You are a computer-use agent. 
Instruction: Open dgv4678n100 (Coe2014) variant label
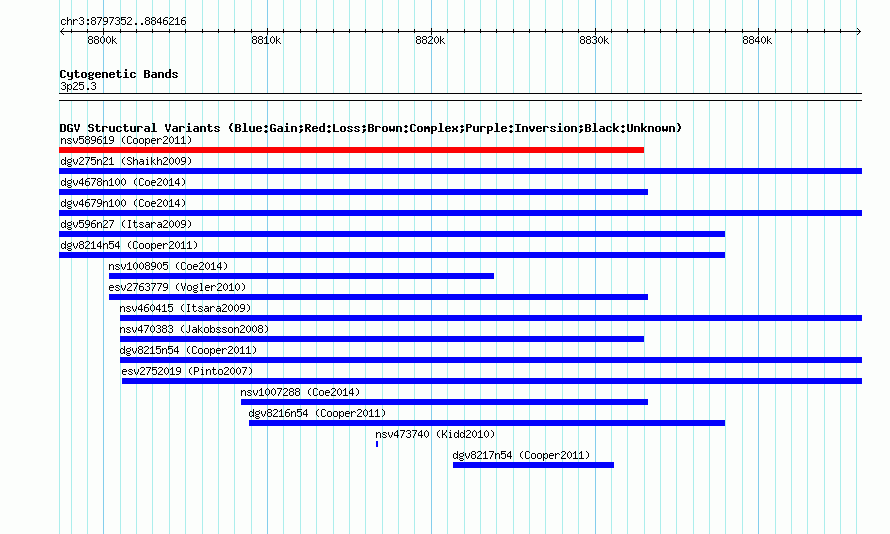(123, 182)
